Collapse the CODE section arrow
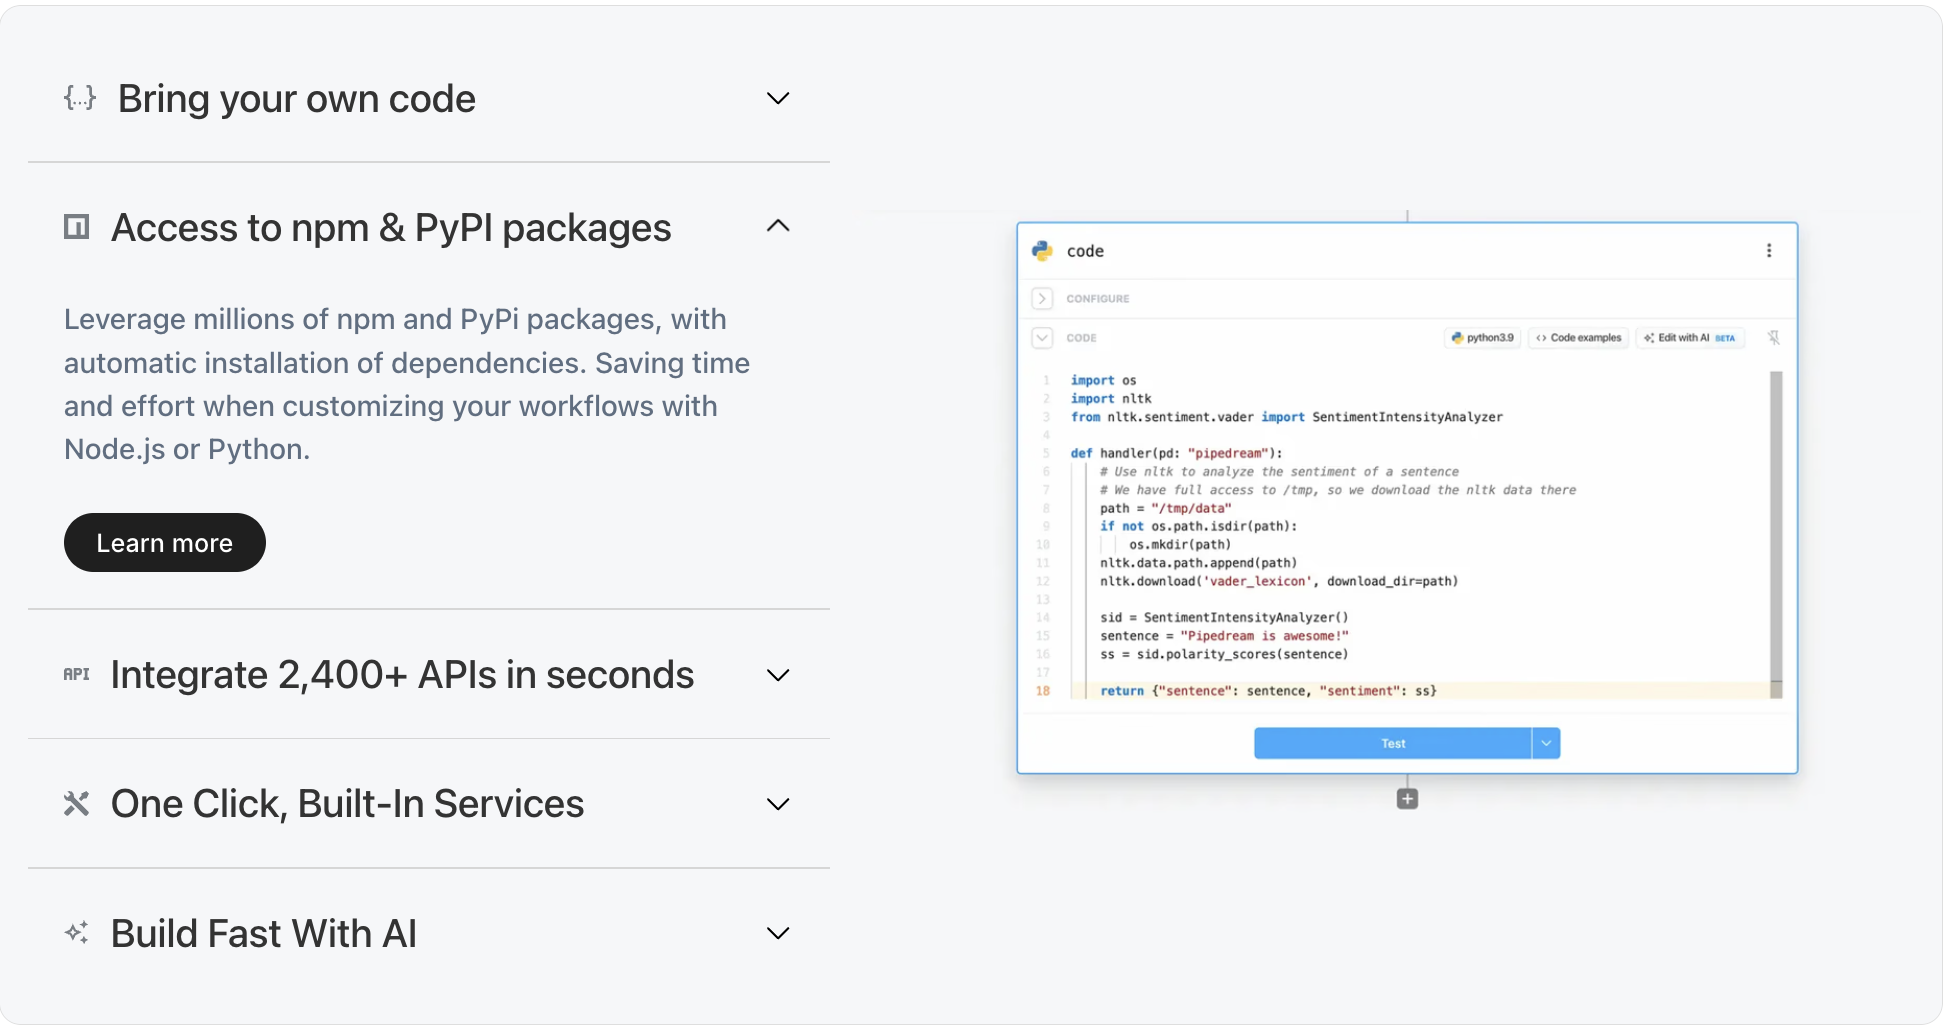Screen dimensions: 1944x1030 pyautogui.click(x=1042, y=338)
